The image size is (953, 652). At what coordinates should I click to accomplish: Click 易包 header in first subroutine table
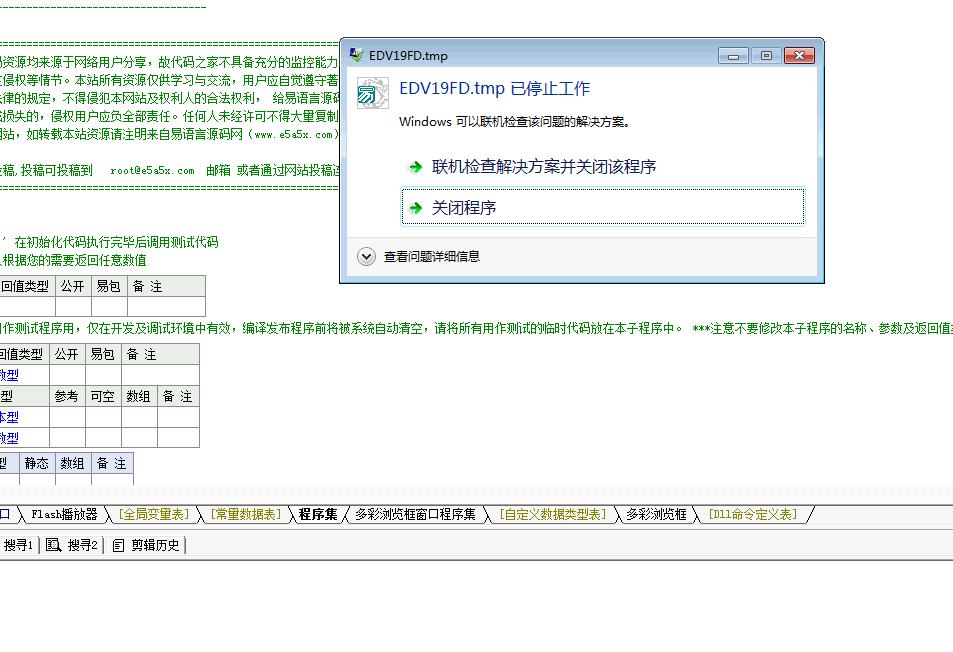pyautogui.click(x=109, y=286)
